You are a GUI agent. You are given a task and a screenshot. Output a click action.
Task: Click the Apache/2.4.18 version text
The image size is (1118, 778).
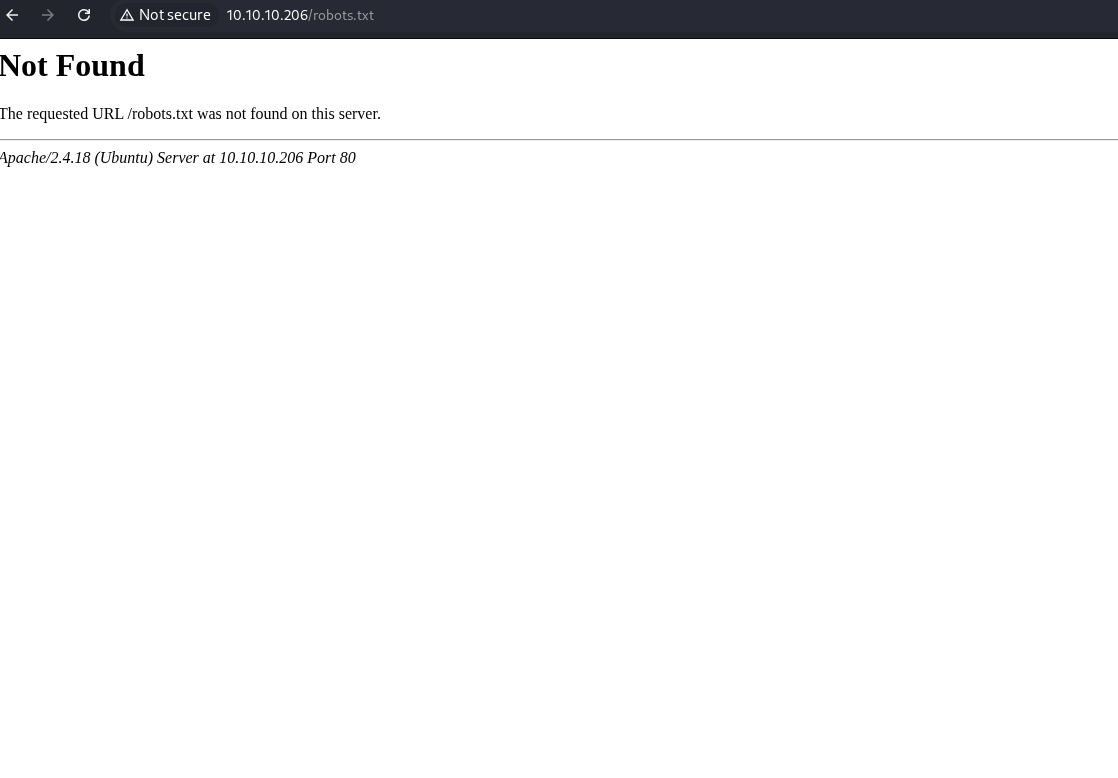click(x=45, y=158)
